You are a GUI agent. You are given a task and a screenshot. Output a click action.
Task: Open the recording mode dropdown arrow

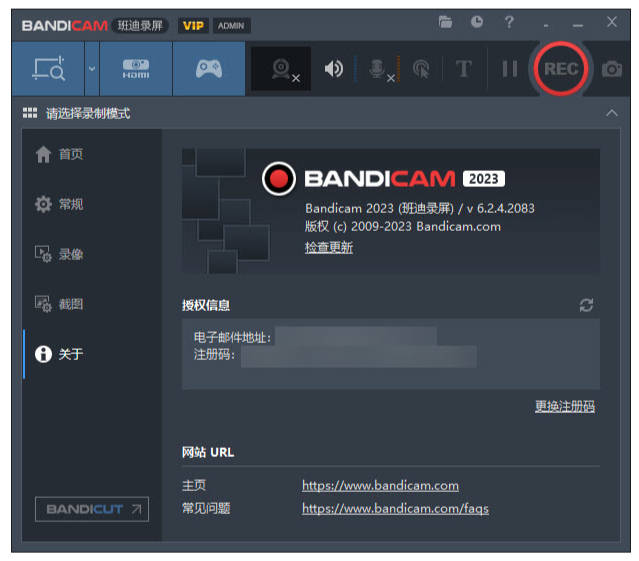(x=91, y=68)
